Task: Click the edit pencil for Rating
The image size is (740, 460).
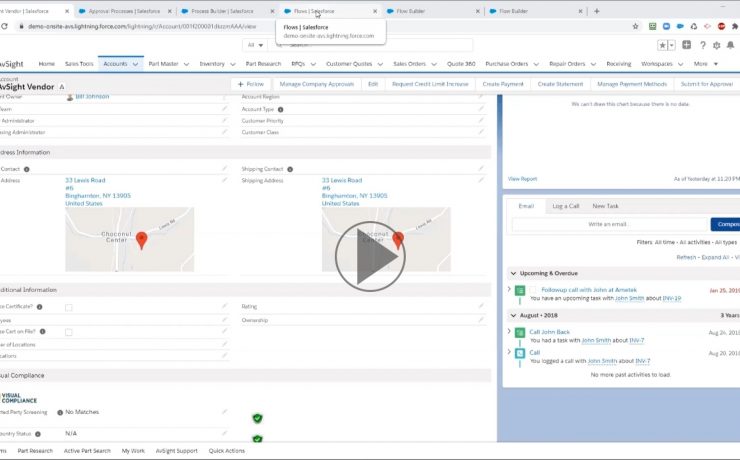Action: pyautogui.click(x=481, y=306)
